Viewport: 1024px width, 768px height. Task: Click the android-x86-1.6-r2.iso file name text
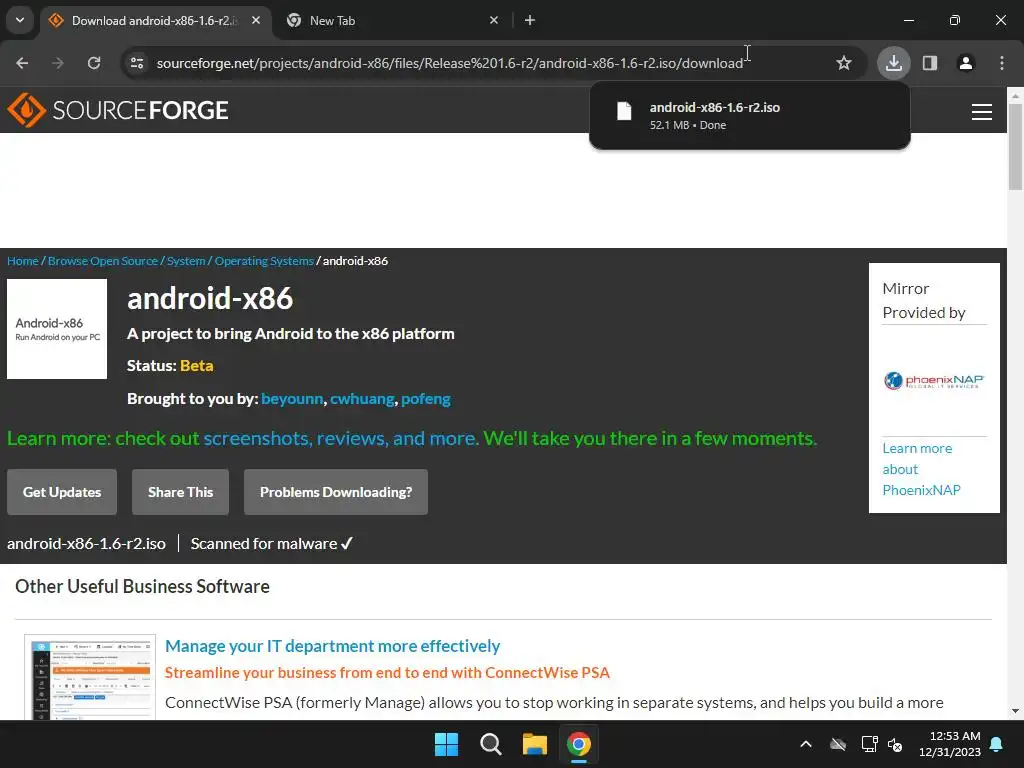pyautogui.click(x=86, y=543)
